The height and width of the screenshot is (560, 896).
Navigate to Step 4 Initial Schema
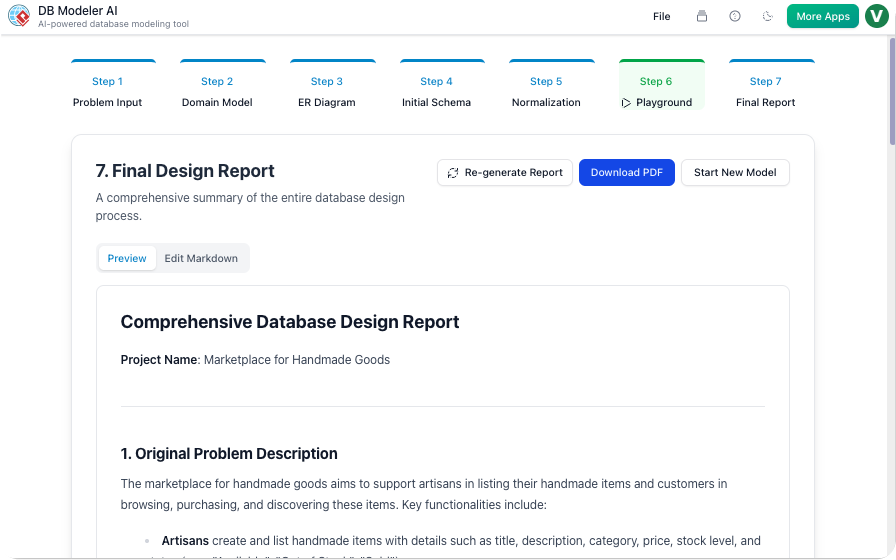[x=436, y=91]
